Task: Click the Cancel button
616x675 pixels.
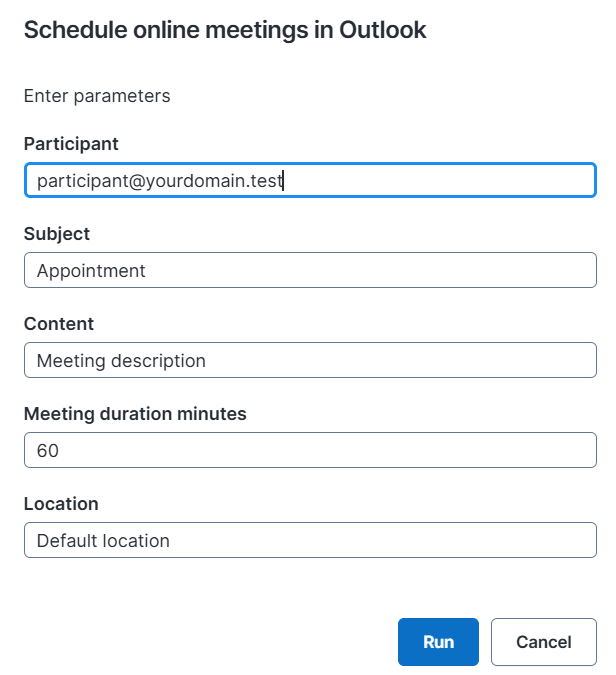Action: (x=544, y=642)
